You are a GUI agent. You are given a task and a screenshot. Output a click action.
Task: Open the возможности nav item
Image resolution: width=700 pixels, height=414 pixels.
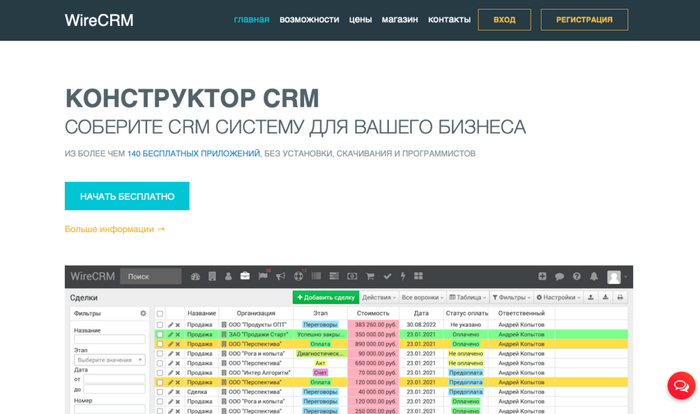point(309,20)
